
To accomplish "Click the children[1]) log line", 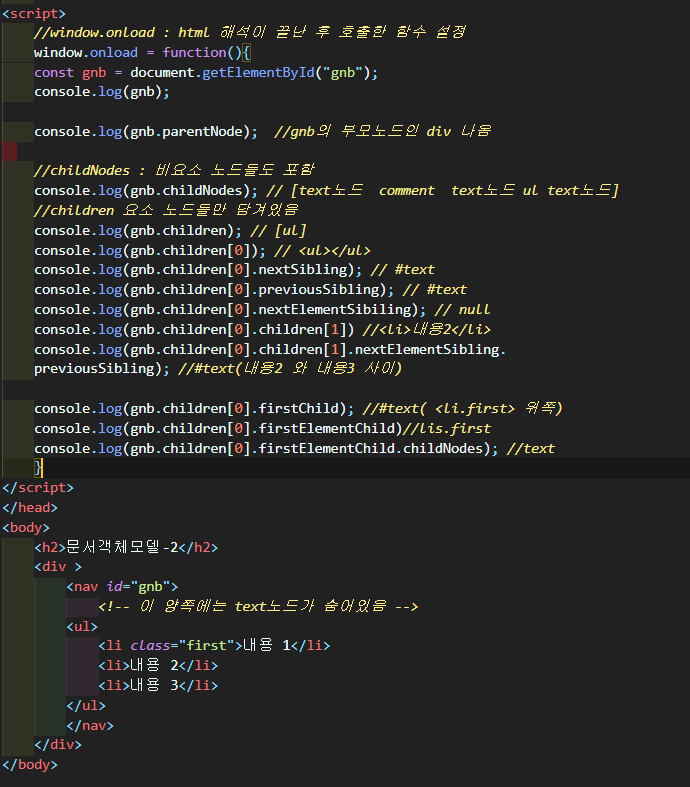I will [262, 330].
